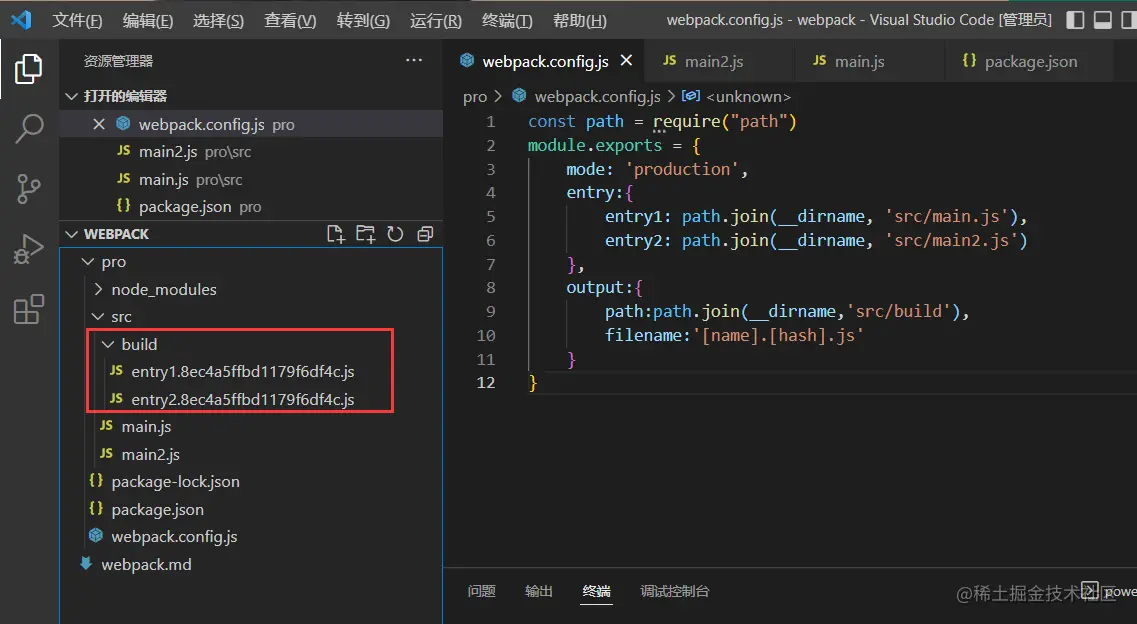Open webpack.config.js in explorer tree

tap(174, 537)
